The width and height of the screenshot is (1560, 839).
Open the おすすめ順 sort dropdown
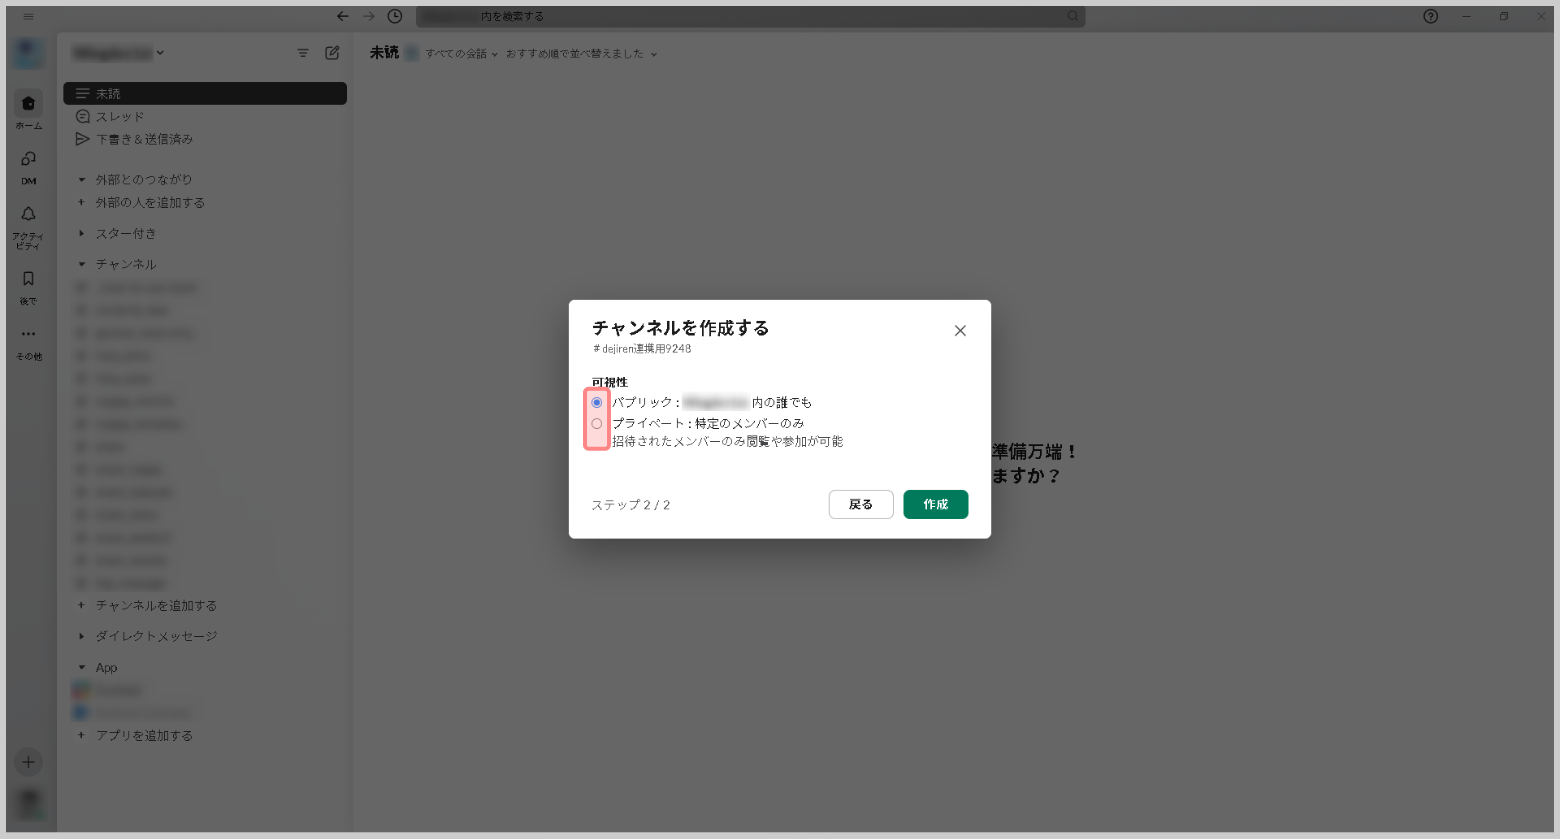pos(580,54)
